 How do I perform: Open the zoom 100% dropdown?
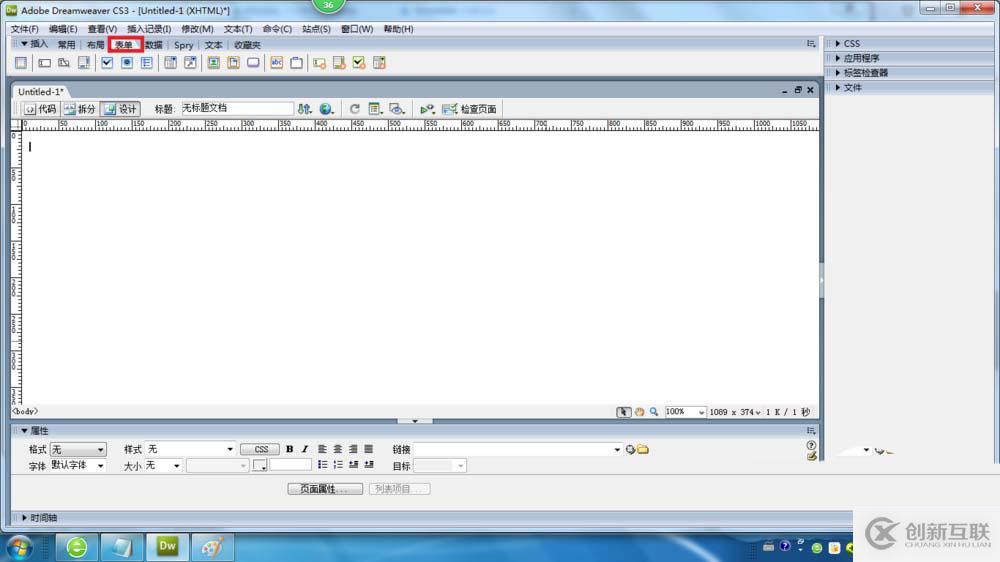(685, 412)
